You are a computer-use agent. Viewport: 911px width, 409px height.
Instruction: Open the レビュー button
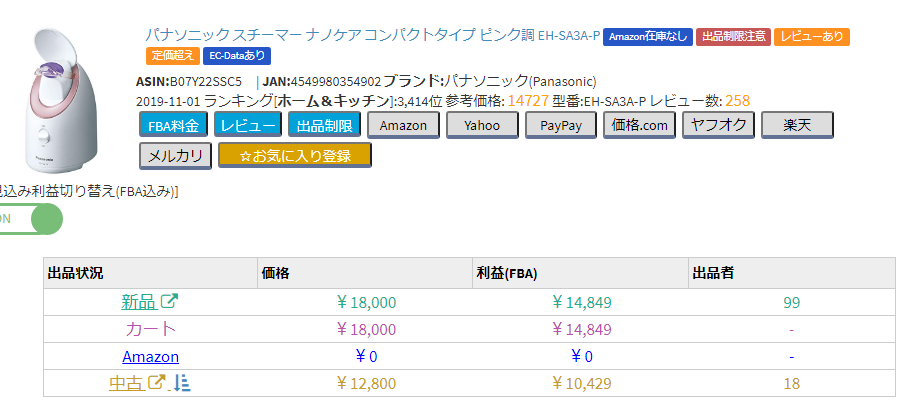tap(248, 125)
